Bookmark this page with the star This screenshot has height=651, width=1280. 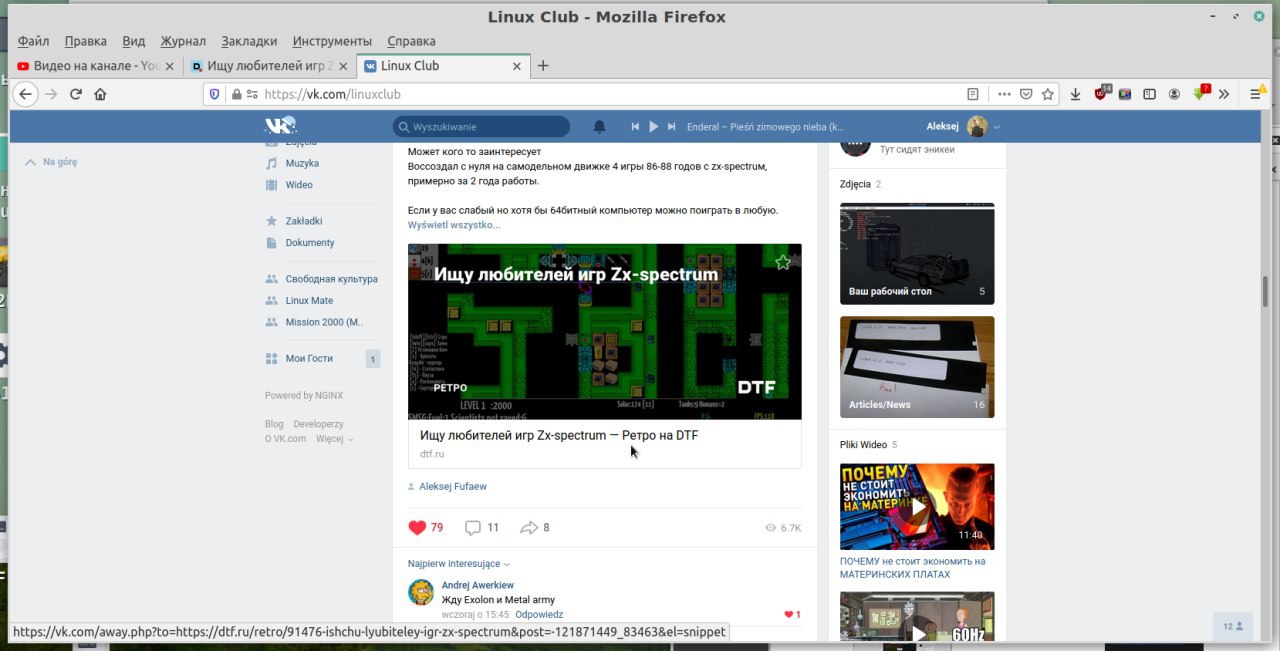coord(1048,94)
